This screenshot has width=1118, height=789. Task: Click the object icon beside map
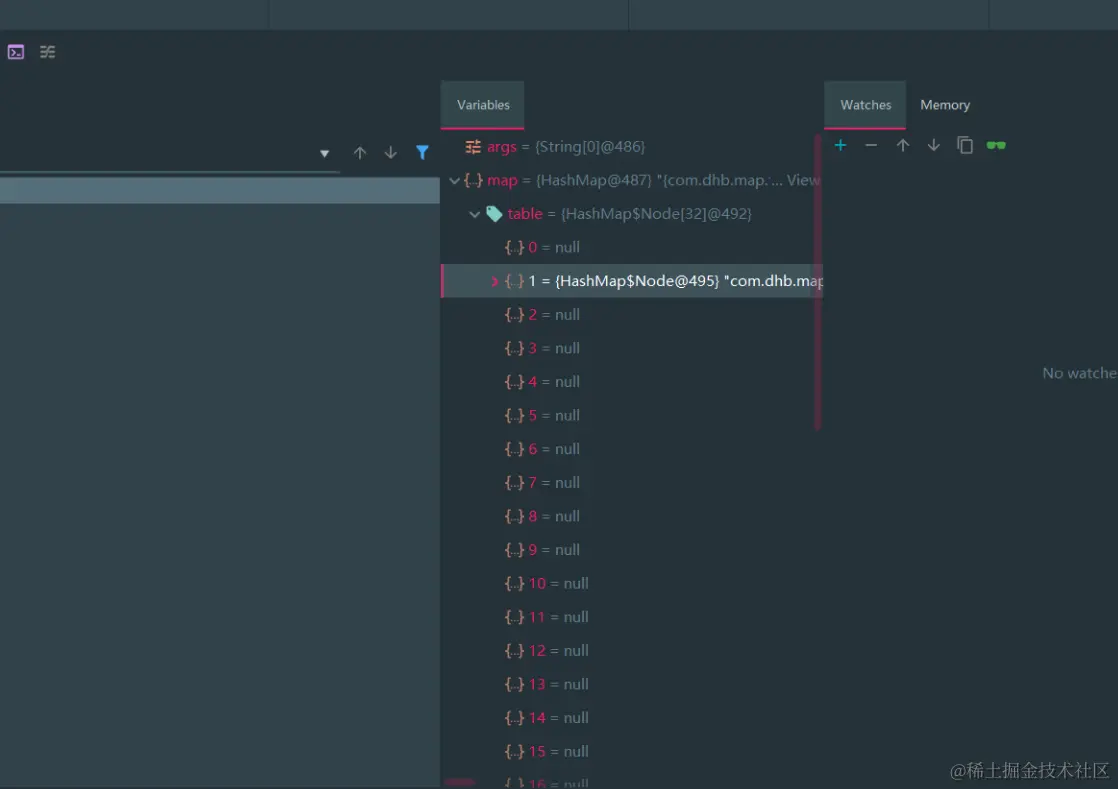(473, 180)
